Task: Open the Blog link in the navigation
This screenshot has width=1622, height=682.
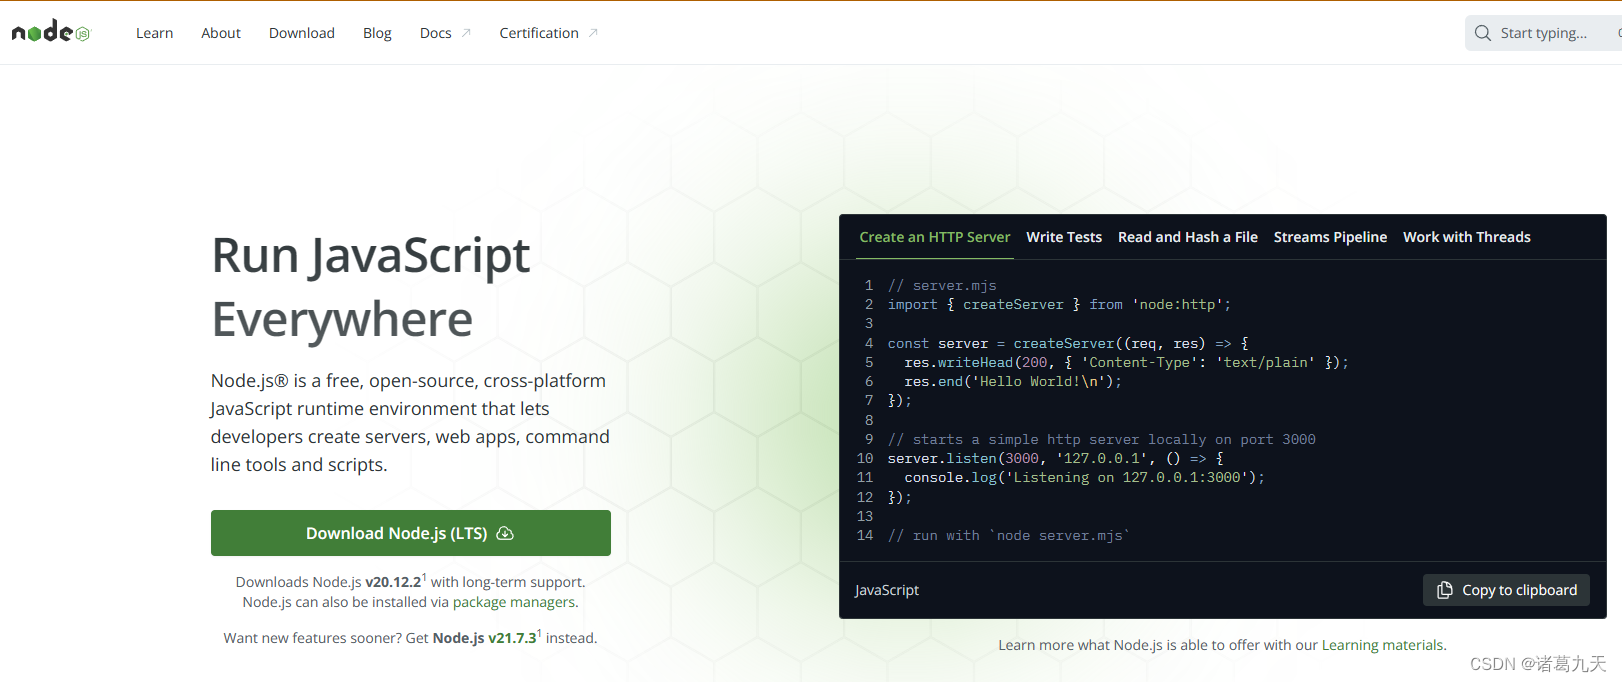Action: [x=377, y=33]
